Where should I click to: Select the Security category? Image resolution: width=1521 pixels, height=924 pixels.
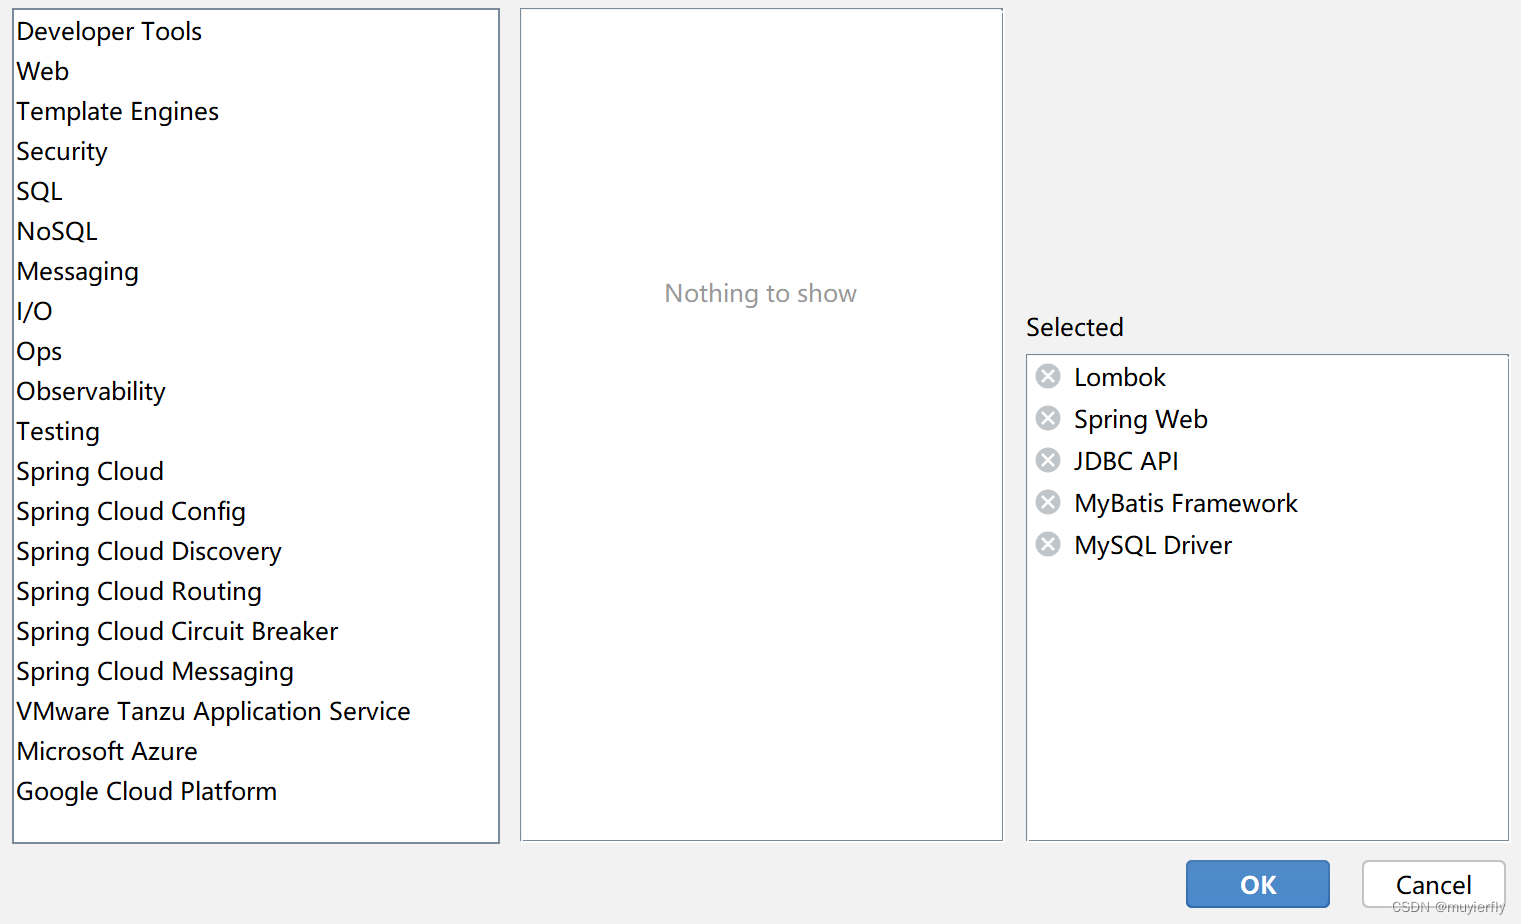coord(256,151)
